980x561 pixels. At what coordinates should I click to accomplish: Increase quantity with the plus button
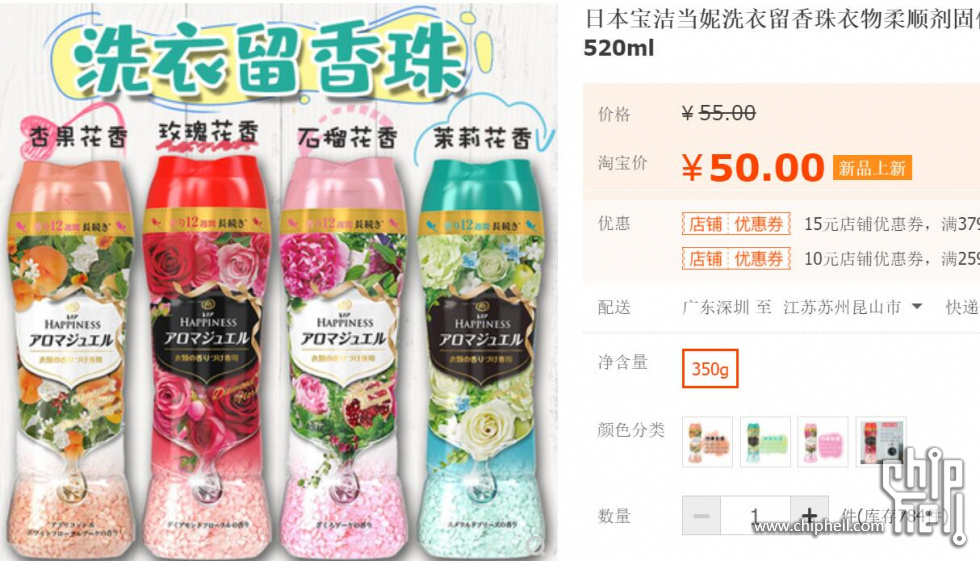coord(809,515)
